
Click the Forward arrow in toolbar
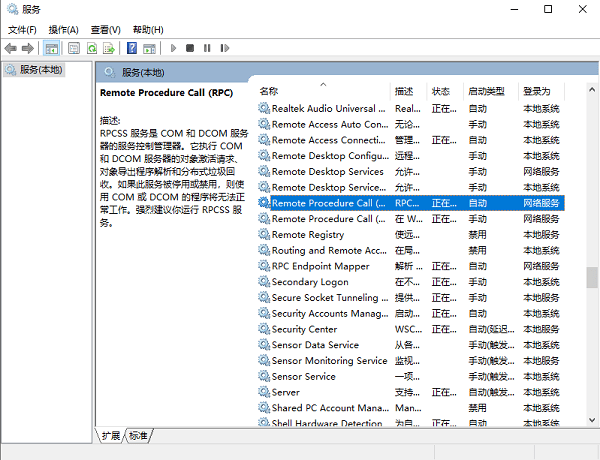(28, 48)
